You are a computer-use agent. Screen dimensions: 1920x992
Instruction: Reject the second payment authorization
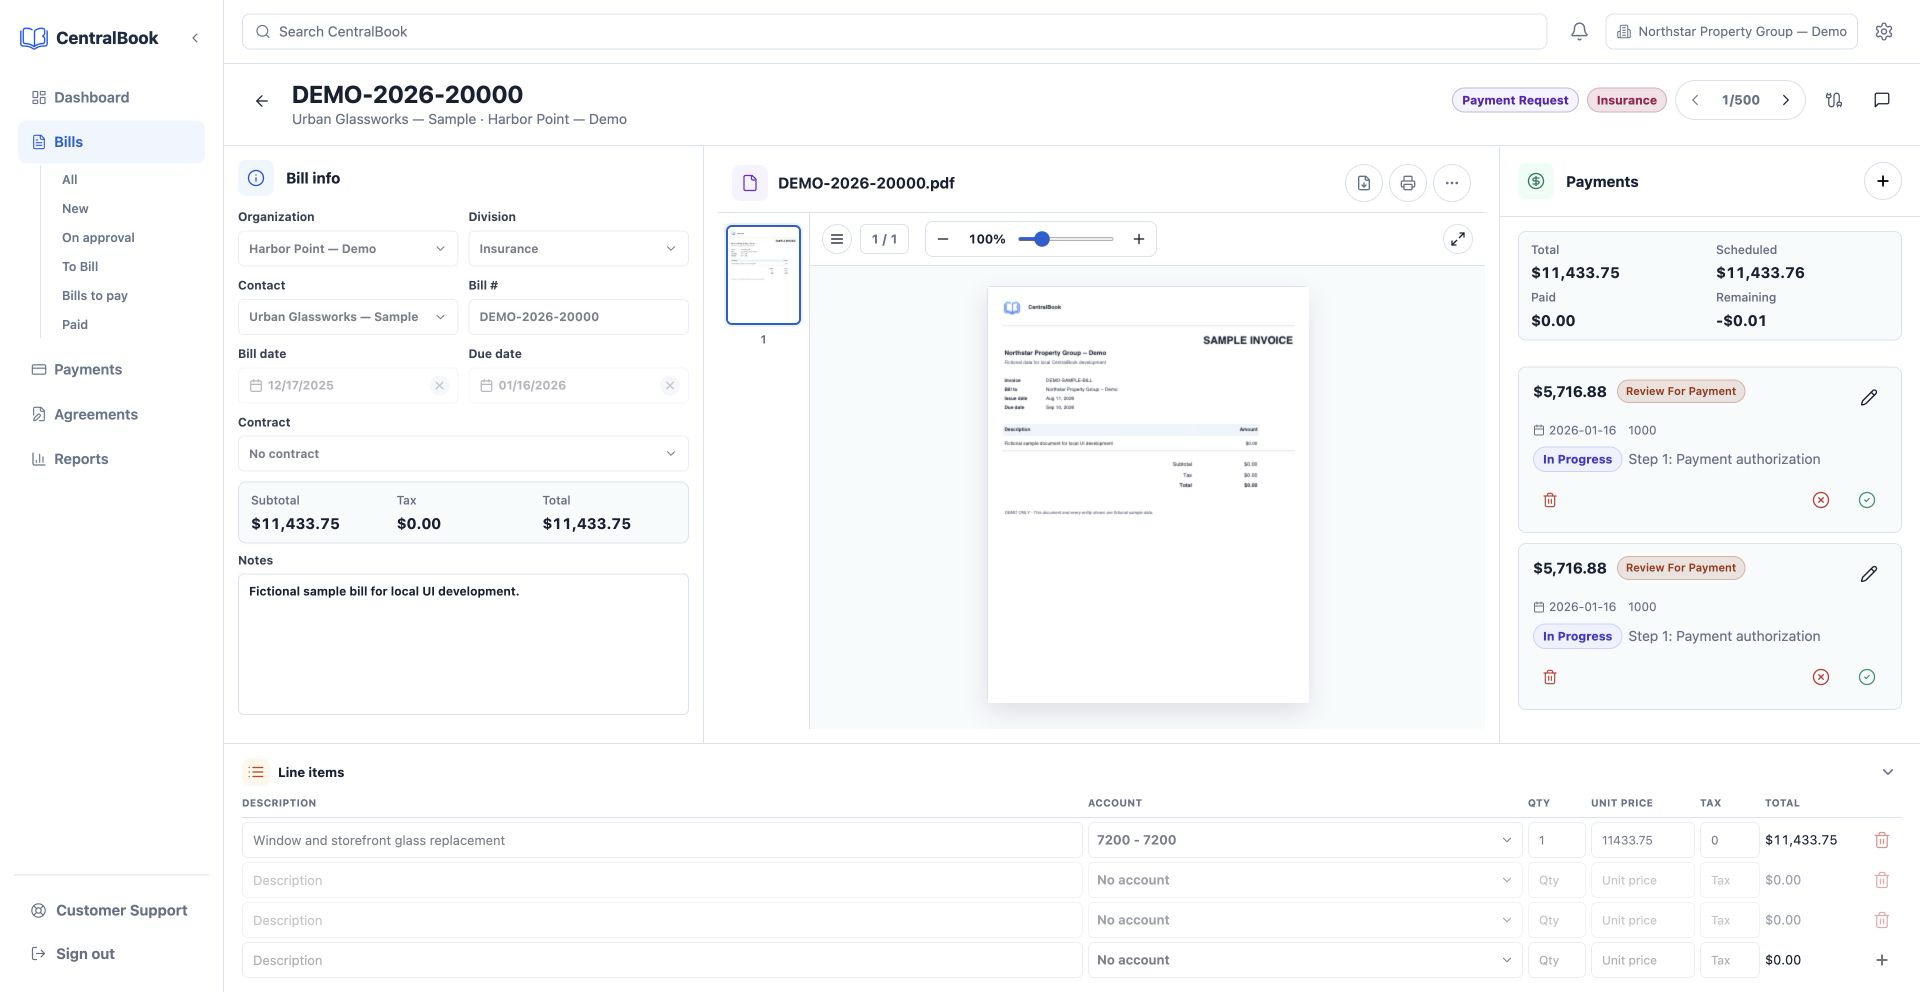pyautogui.click(x=1821, y=677)
